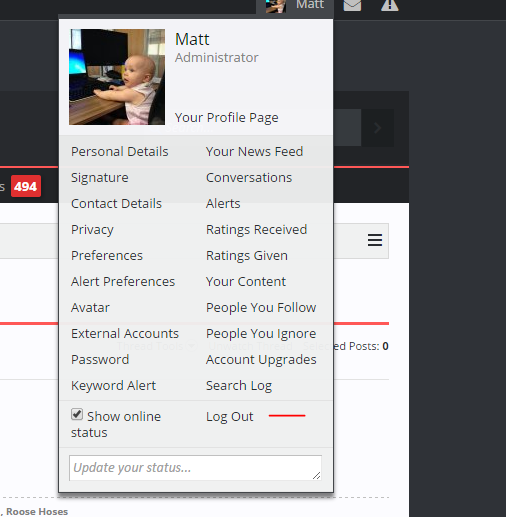Click the search arrow chevron button
Screen dimensions: 506x517
[x=378, y=128]
